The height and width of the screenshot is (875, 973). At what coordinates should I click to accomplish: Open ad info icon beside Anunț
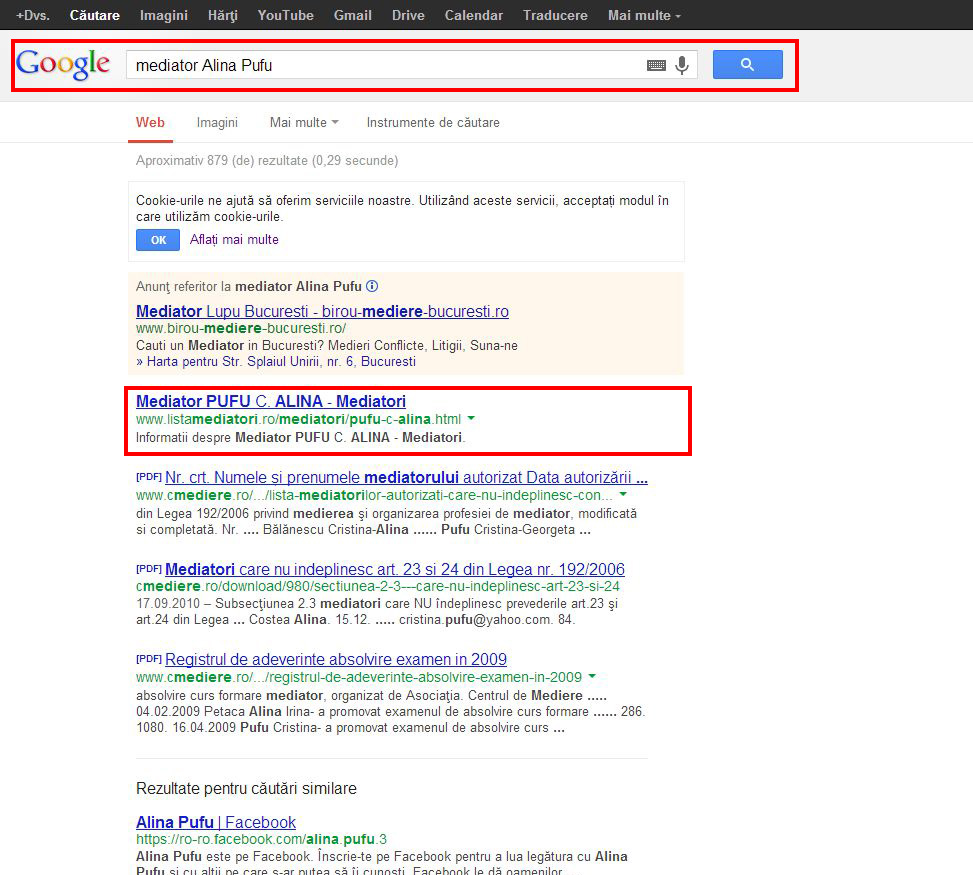pos(372,286)
